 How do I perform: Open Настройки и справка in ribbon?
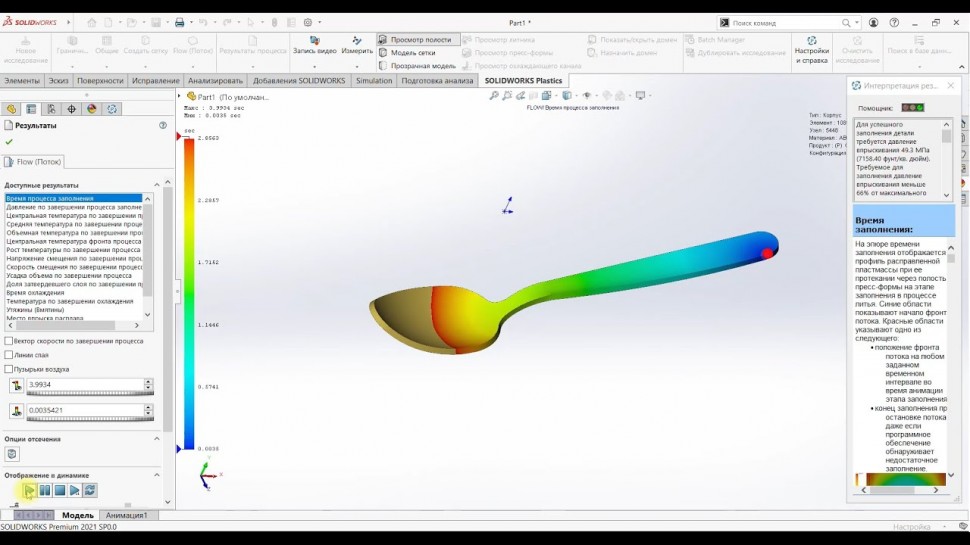click(811, 50)
